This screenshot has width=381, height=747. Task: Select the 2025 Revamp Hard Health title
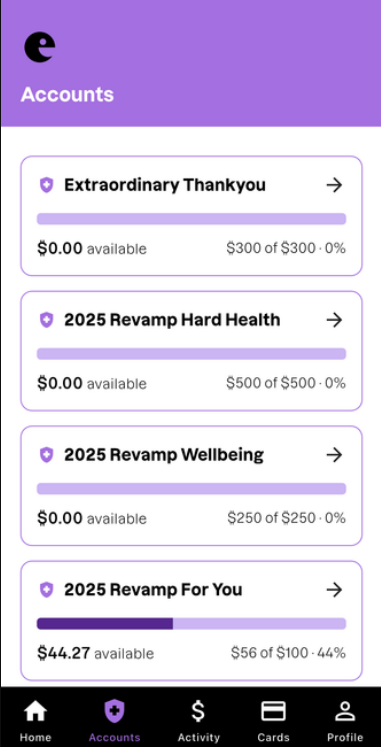point(172,320)
